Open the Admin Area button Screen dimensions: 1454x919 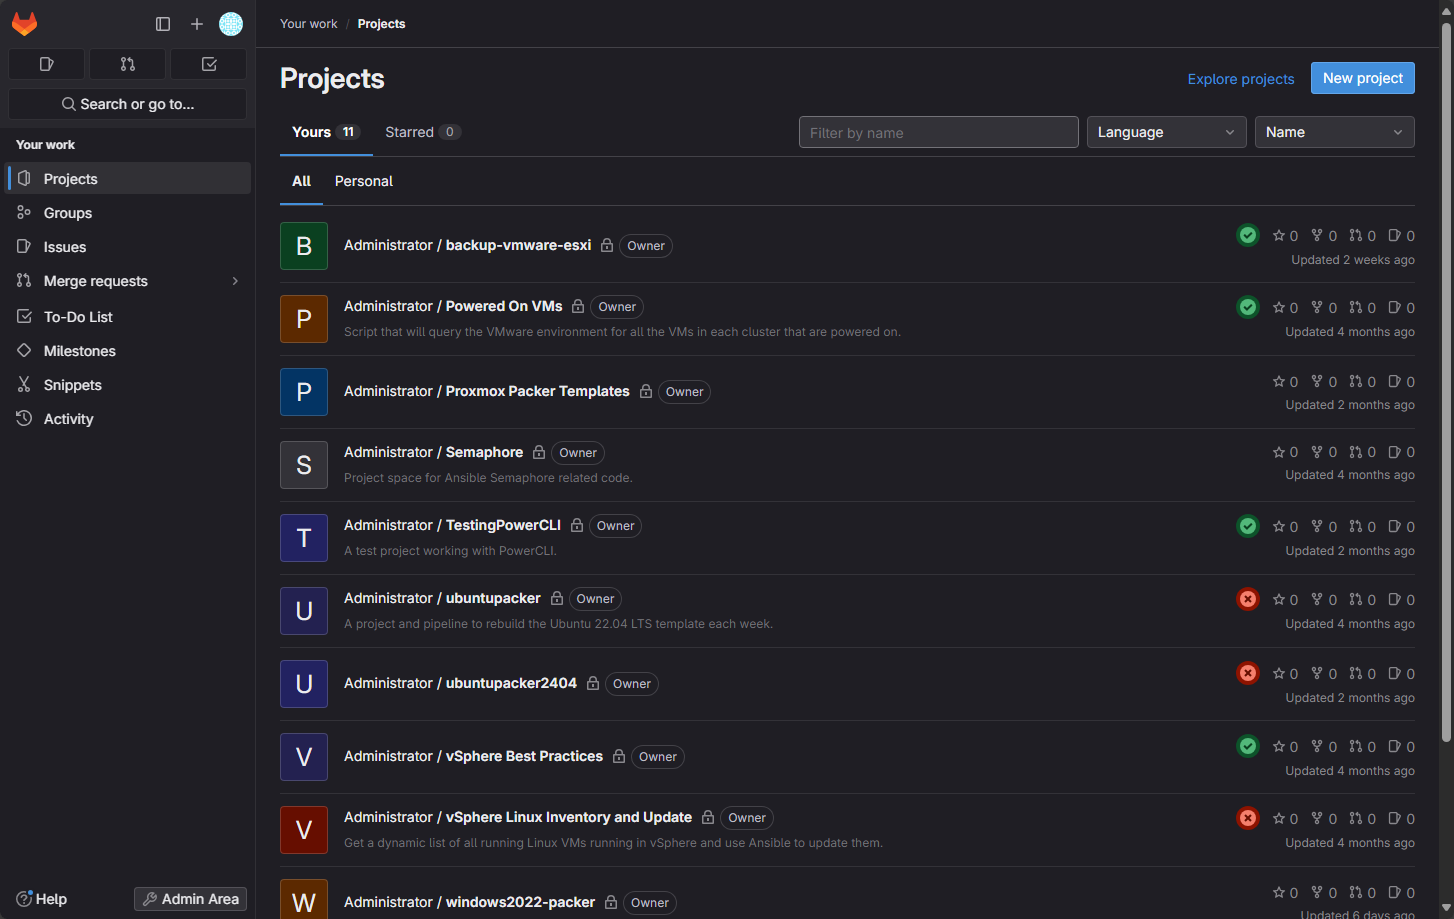click(x=191, y=899)
